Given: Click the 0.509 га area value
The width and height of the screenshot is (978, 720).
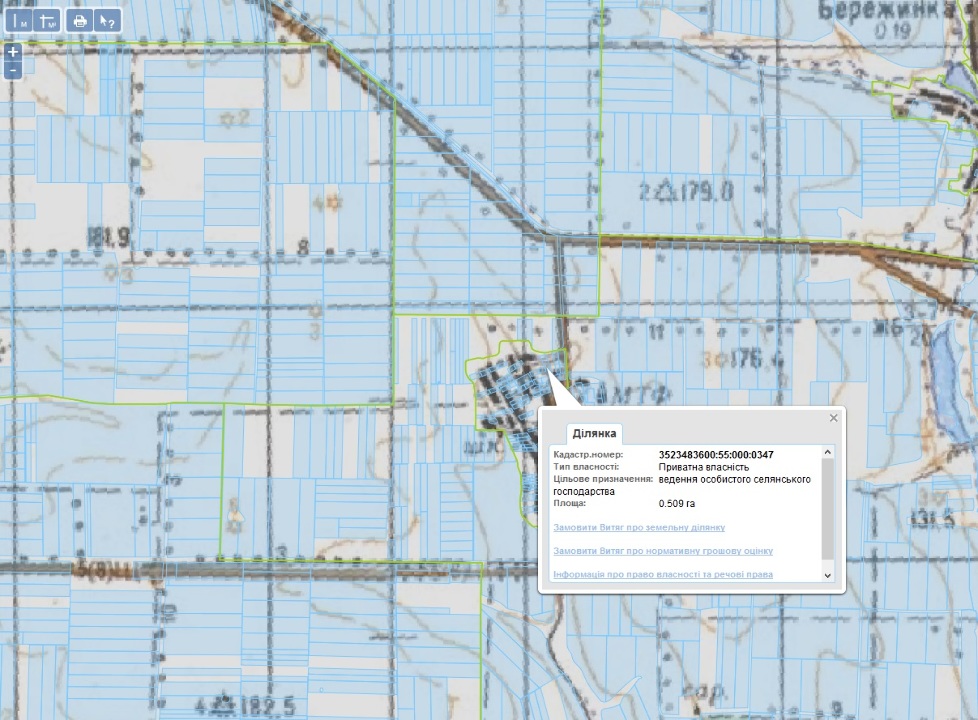Looking at the screenshot, I should [677, 503].
